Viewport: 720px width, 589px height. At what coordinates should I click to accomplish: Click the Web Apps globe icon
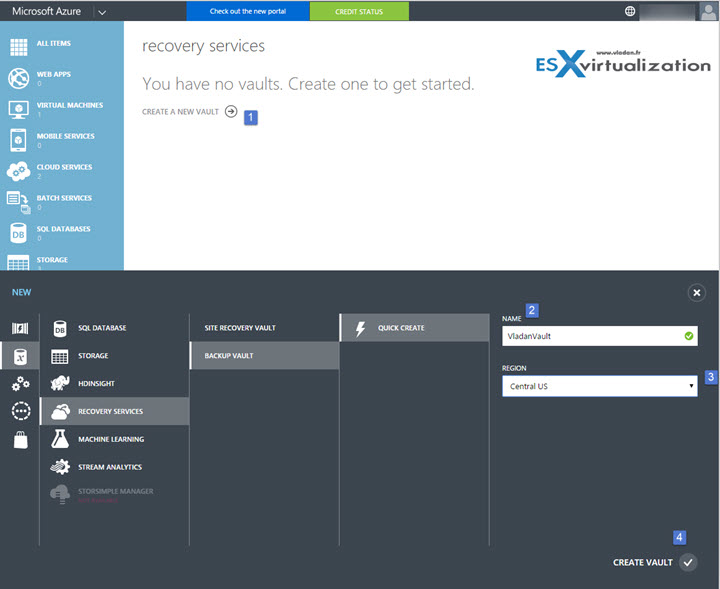18,78
